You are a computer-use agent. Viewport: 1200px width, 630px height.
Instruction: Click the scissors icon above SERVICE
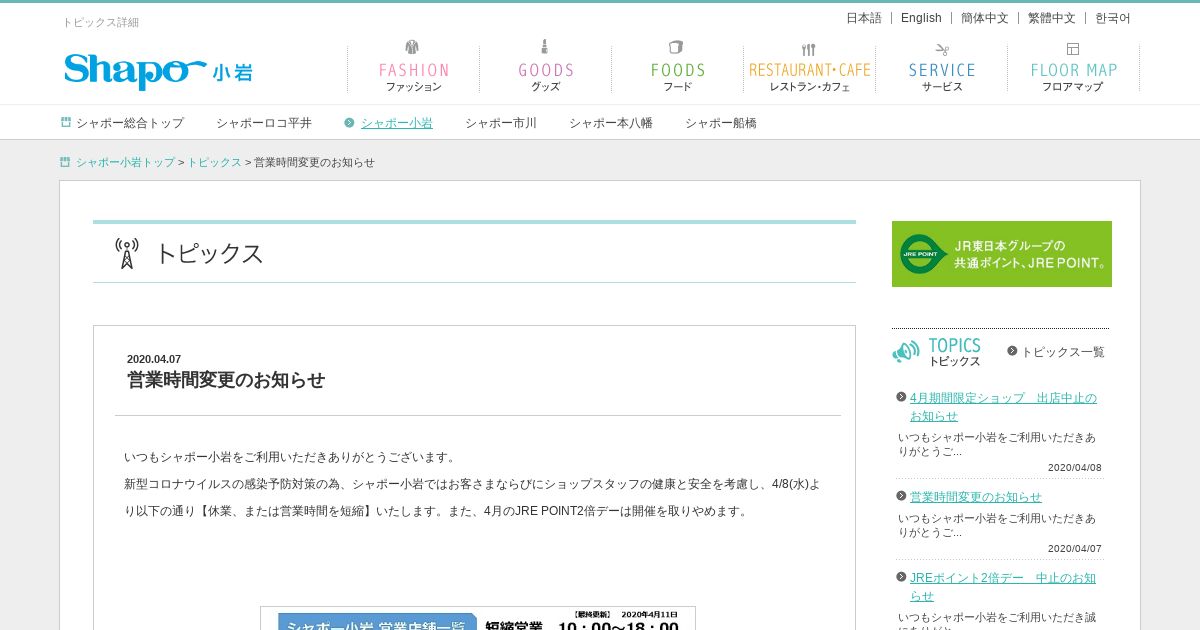pyautogui.click(x=942, y=49)
